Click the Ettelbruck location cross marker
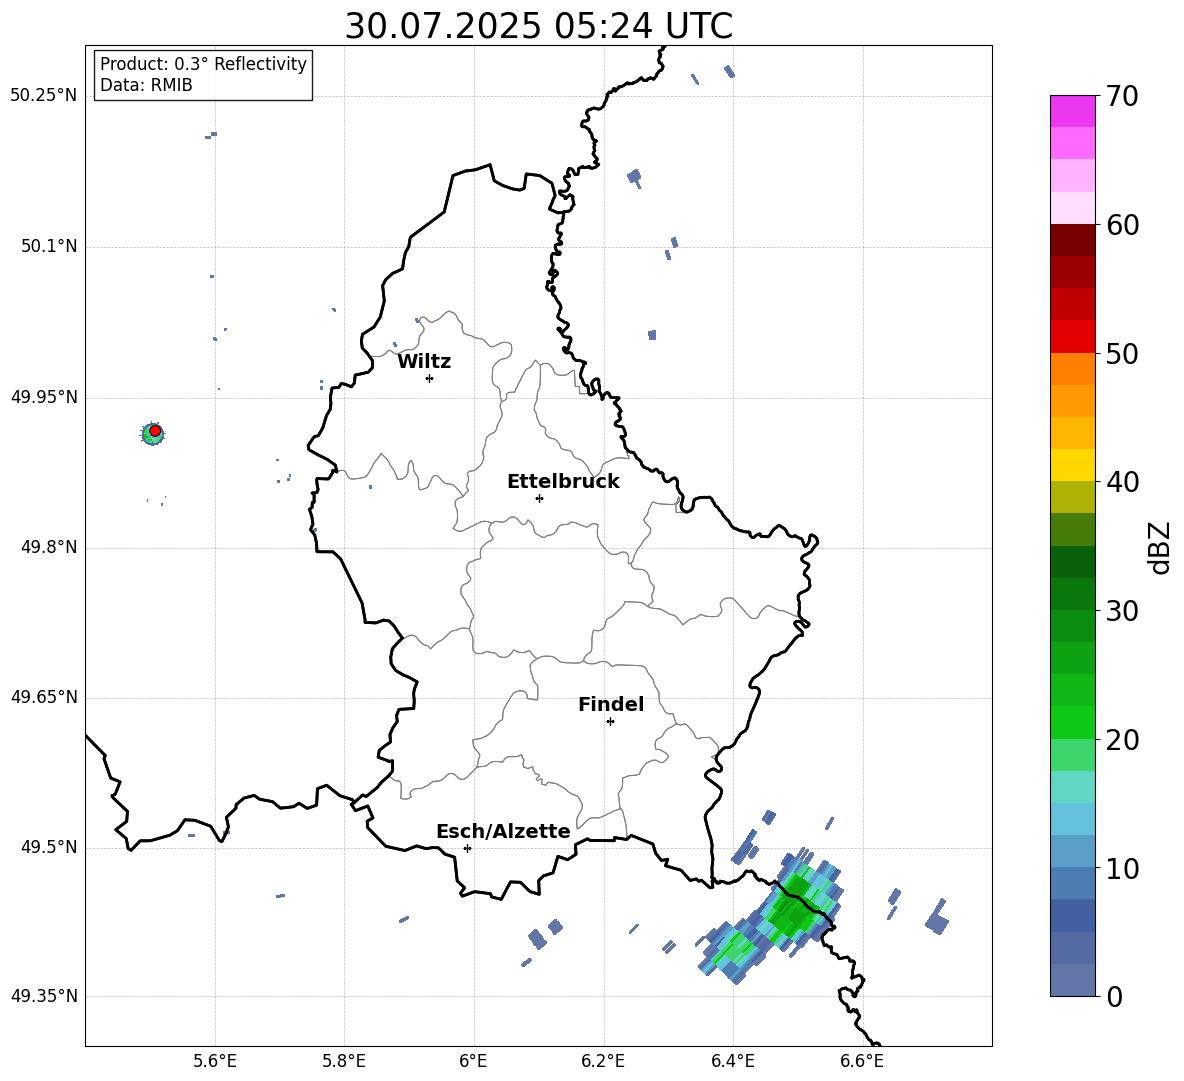The image size is (1184, 1081). (x=539, y=498)
